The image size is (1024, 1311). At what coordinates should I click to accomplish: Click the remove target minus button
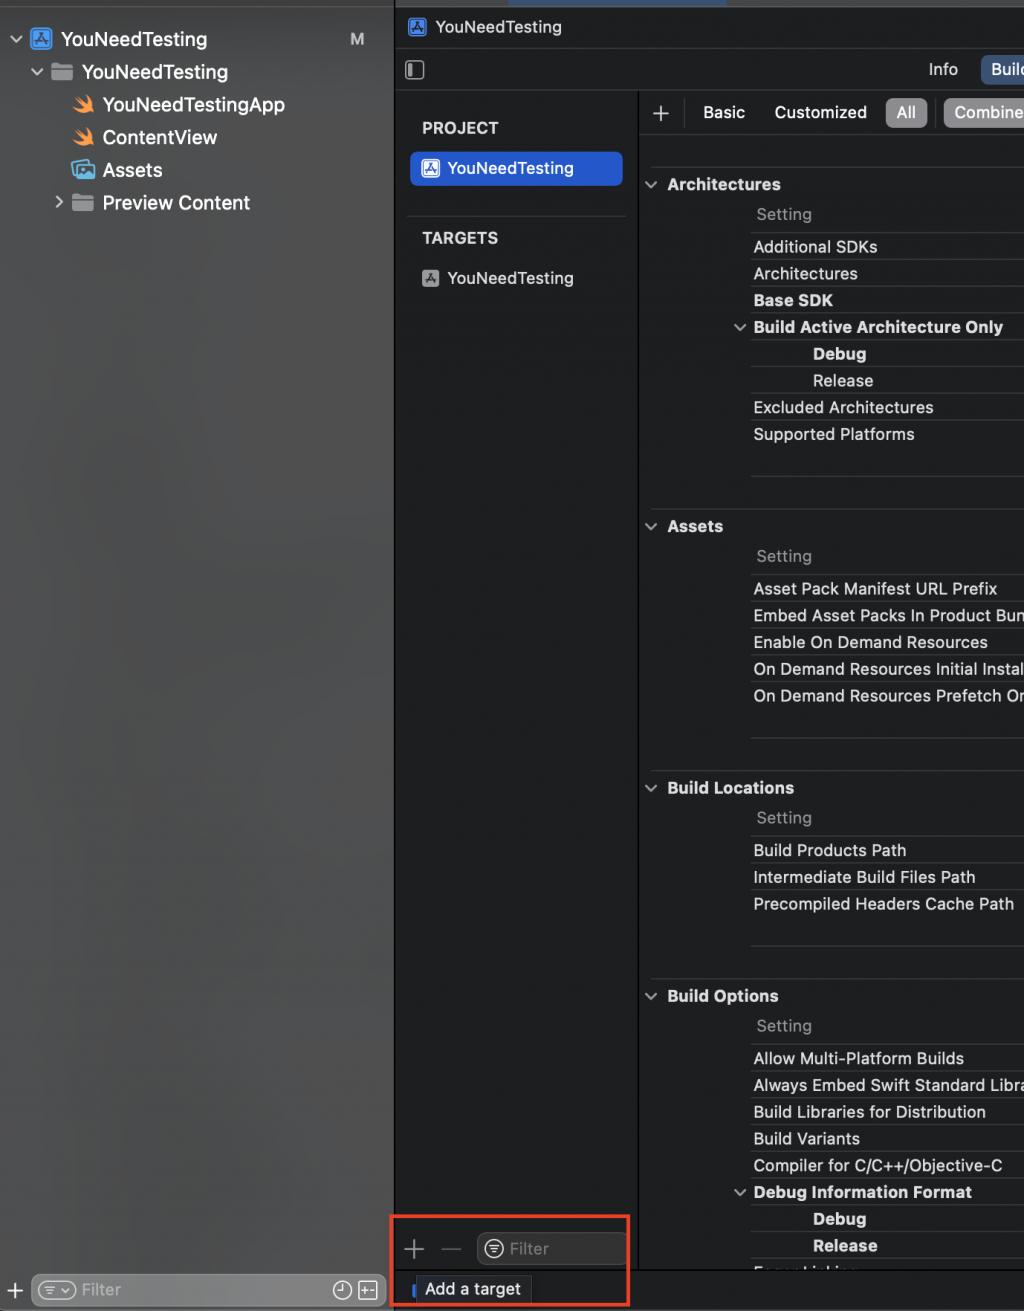(x=451, y=1249)
